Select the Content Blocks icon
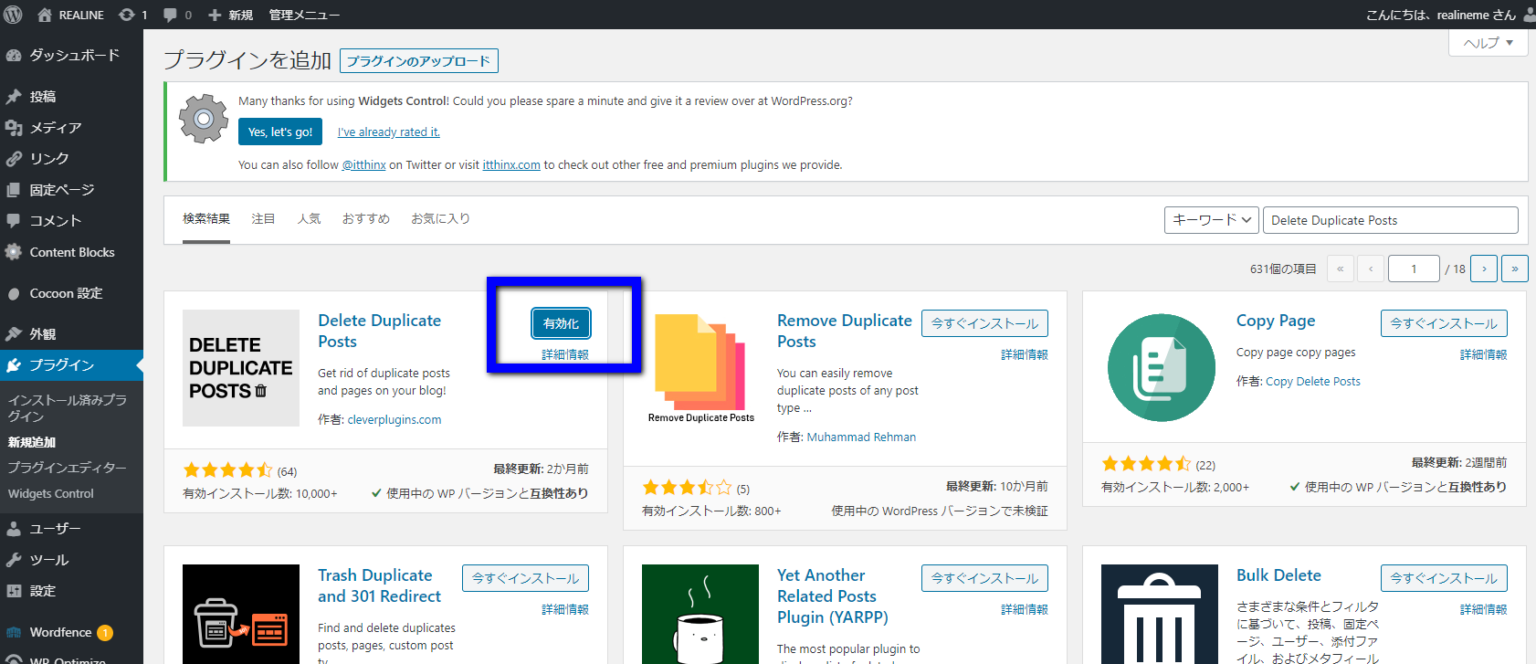1536x664 pixels. tap(14, 252)
